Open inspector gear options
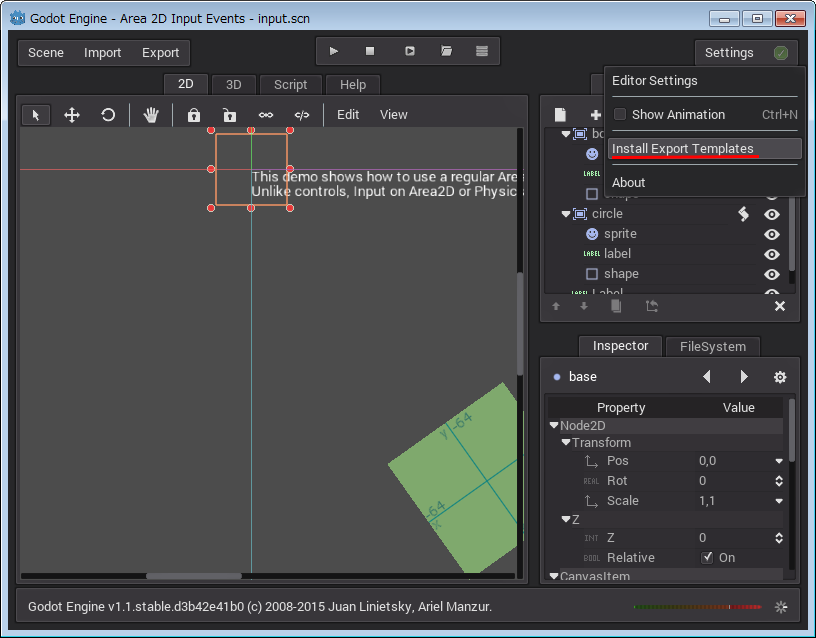 pos(780,377)
